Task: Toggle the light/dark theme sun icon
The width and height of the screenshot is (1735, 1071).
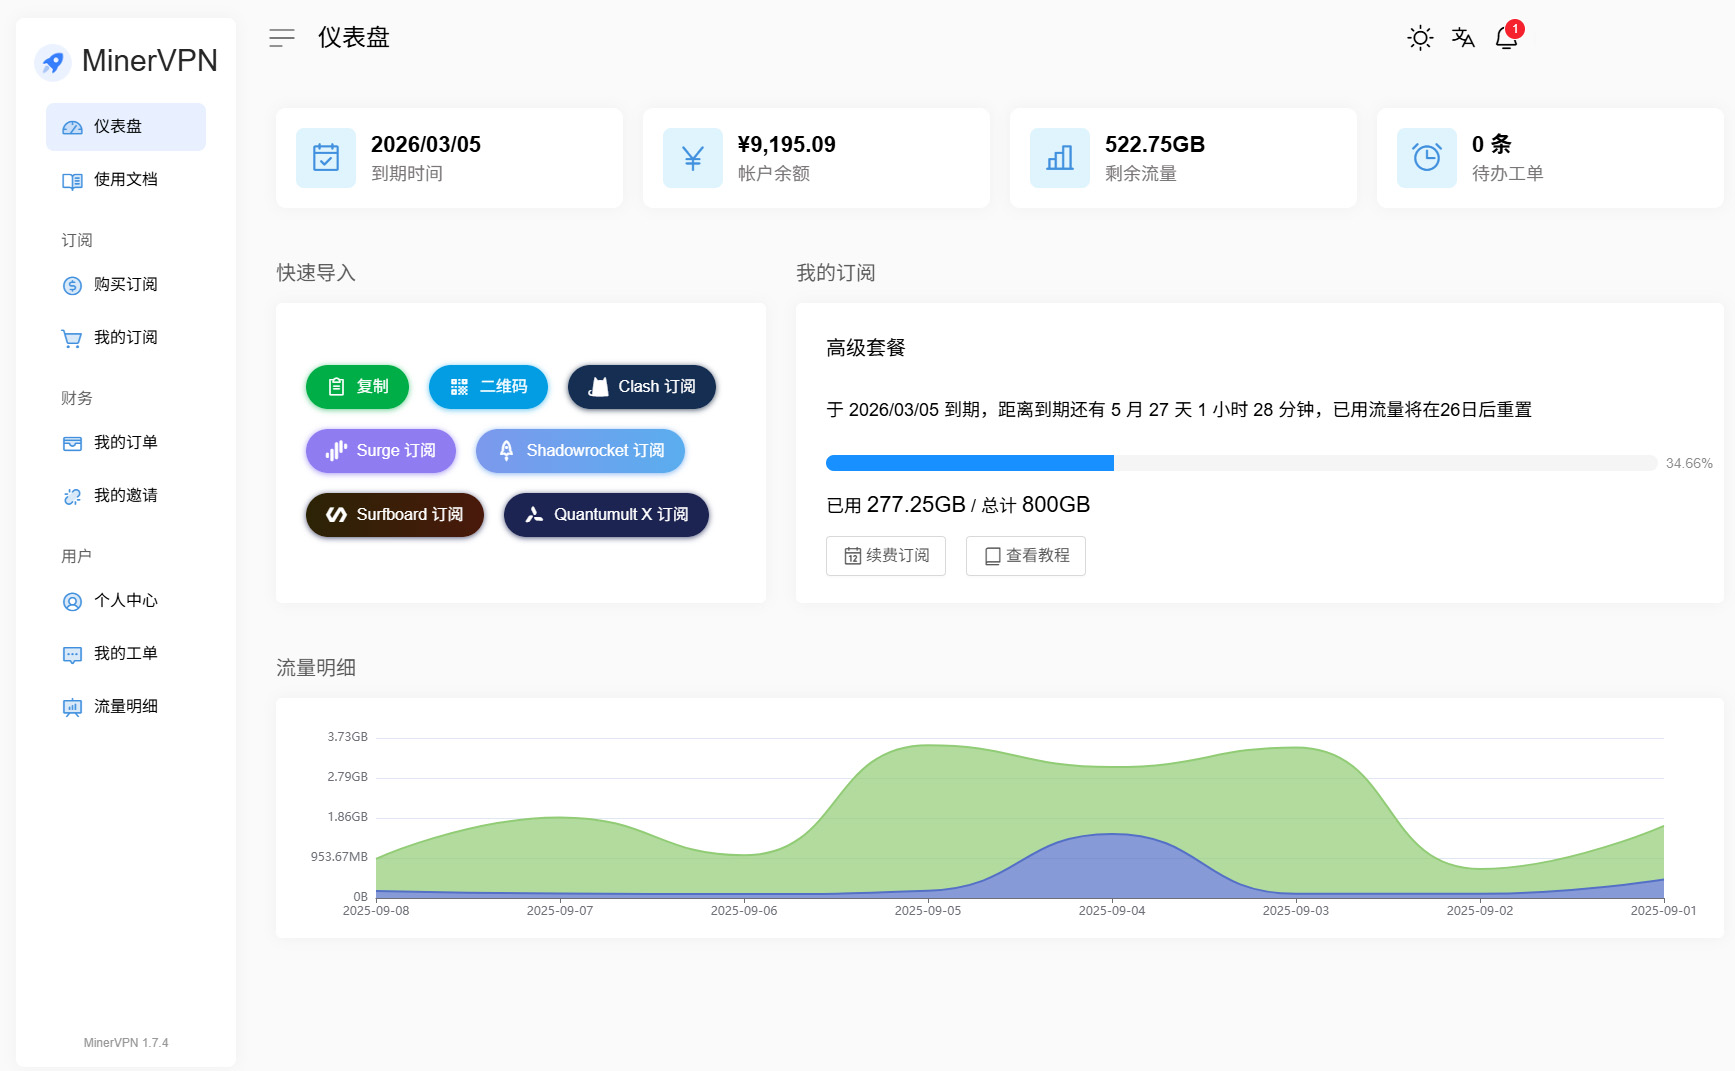Action: click(1420, 38)
